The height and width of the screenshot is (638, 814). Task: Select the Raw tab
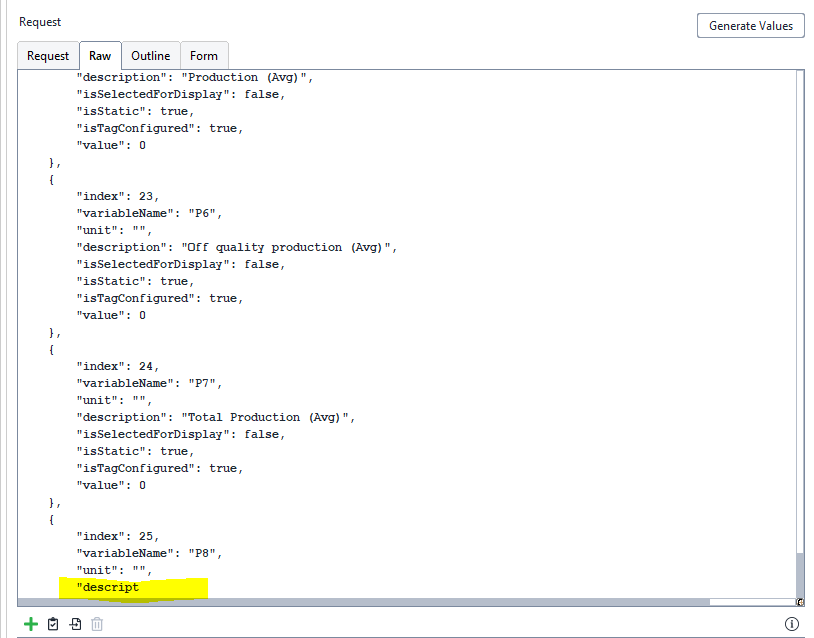(100, 56)
